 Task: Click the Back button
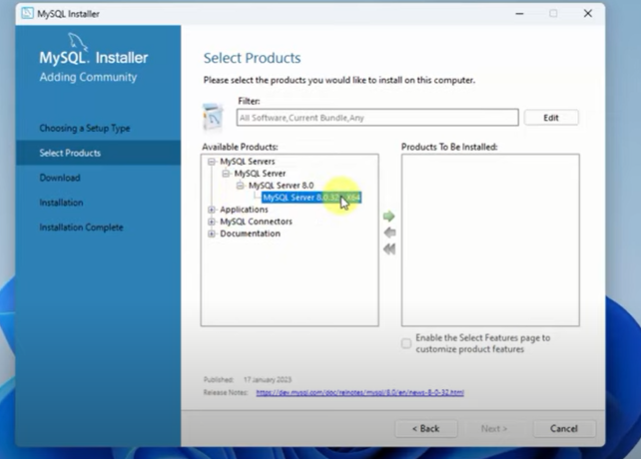[426, 428]
